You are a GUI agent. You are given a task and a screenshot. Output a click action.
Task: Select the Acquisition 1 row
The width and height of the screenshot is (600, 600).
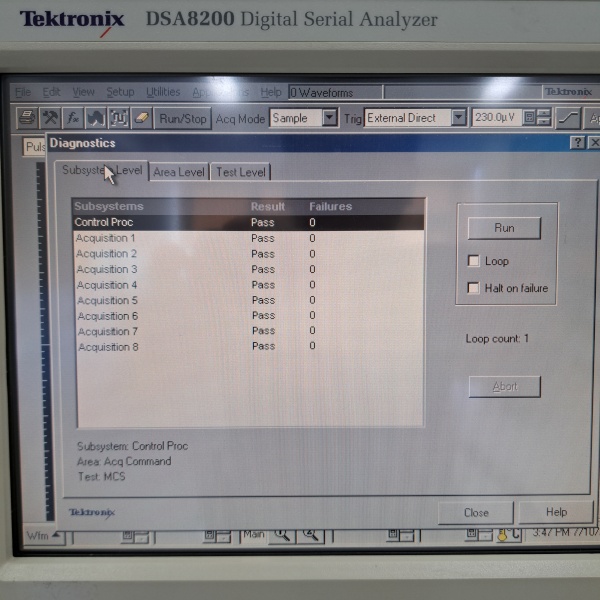(248, 238)
